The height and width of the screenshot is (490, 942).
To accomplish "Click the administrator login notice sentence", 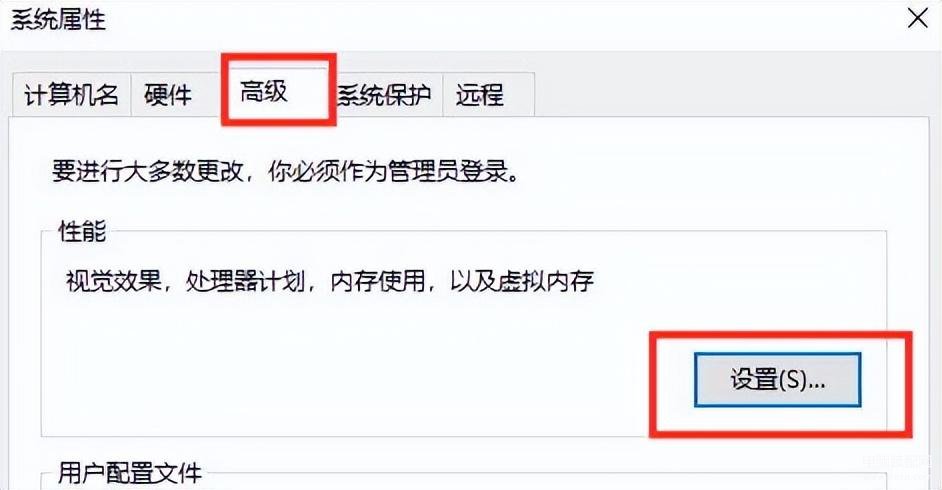I will tap(285, 171).
